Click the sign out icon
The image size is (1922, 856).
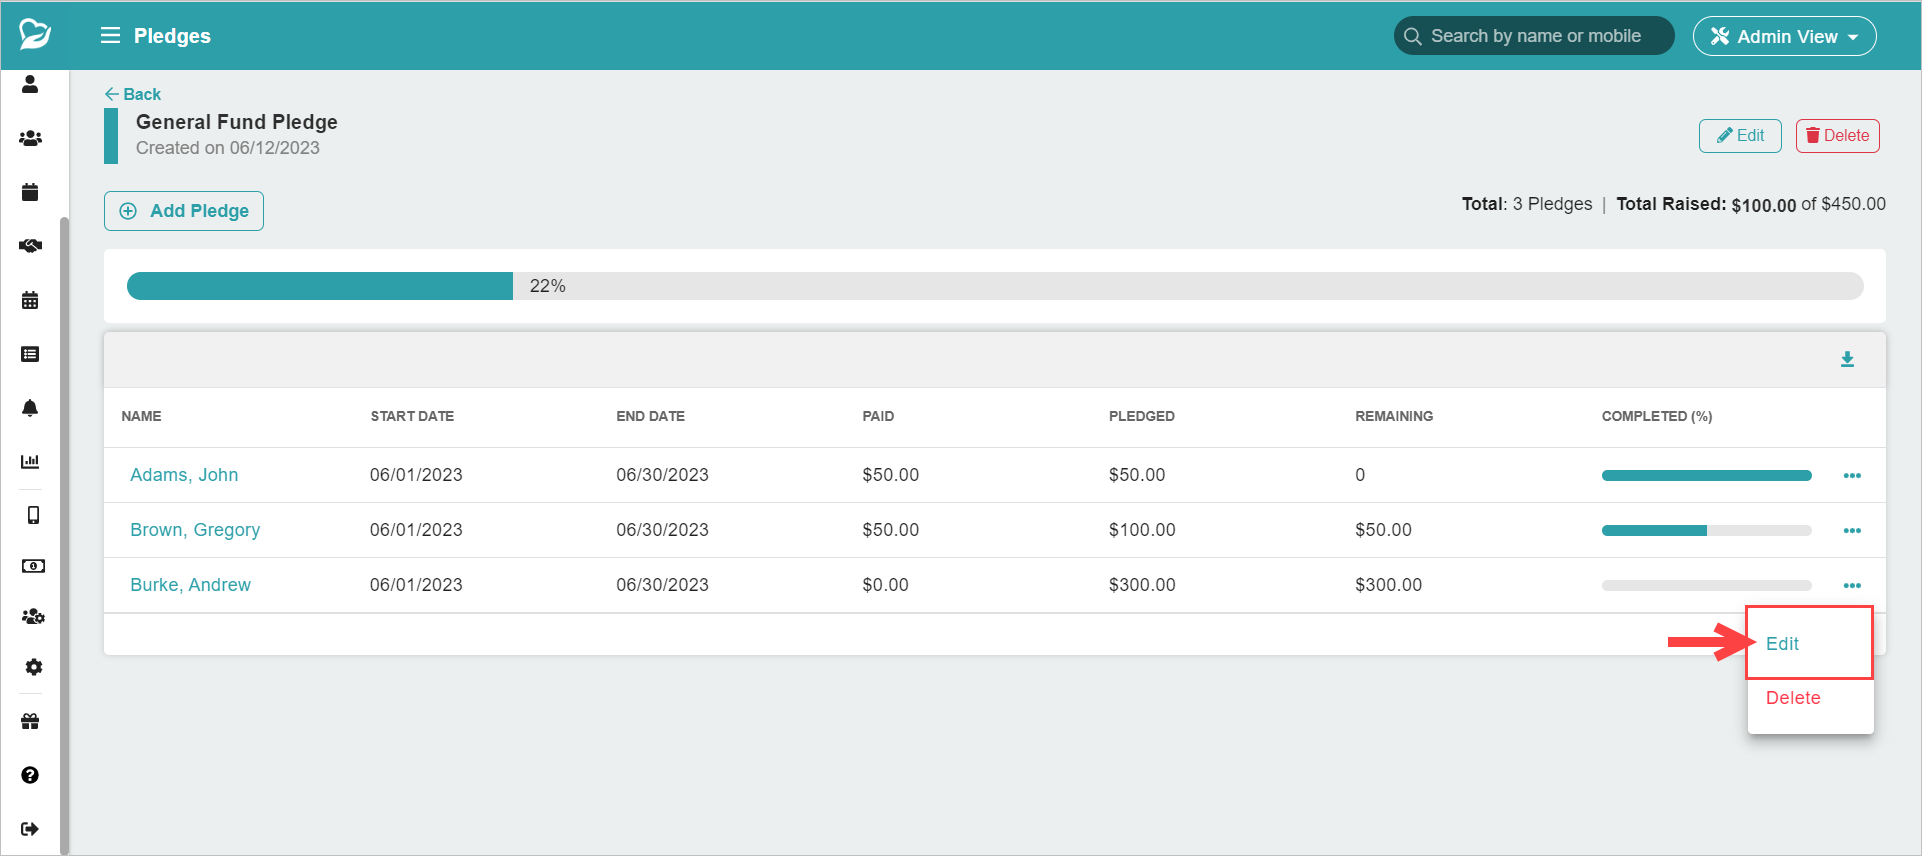[30, 829]
